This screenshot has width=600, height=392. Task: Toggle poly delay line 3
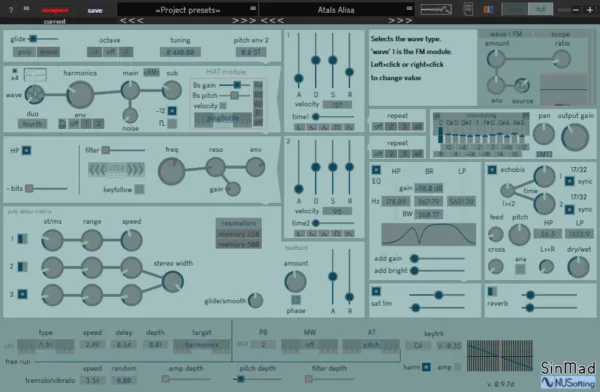[23, 294]
